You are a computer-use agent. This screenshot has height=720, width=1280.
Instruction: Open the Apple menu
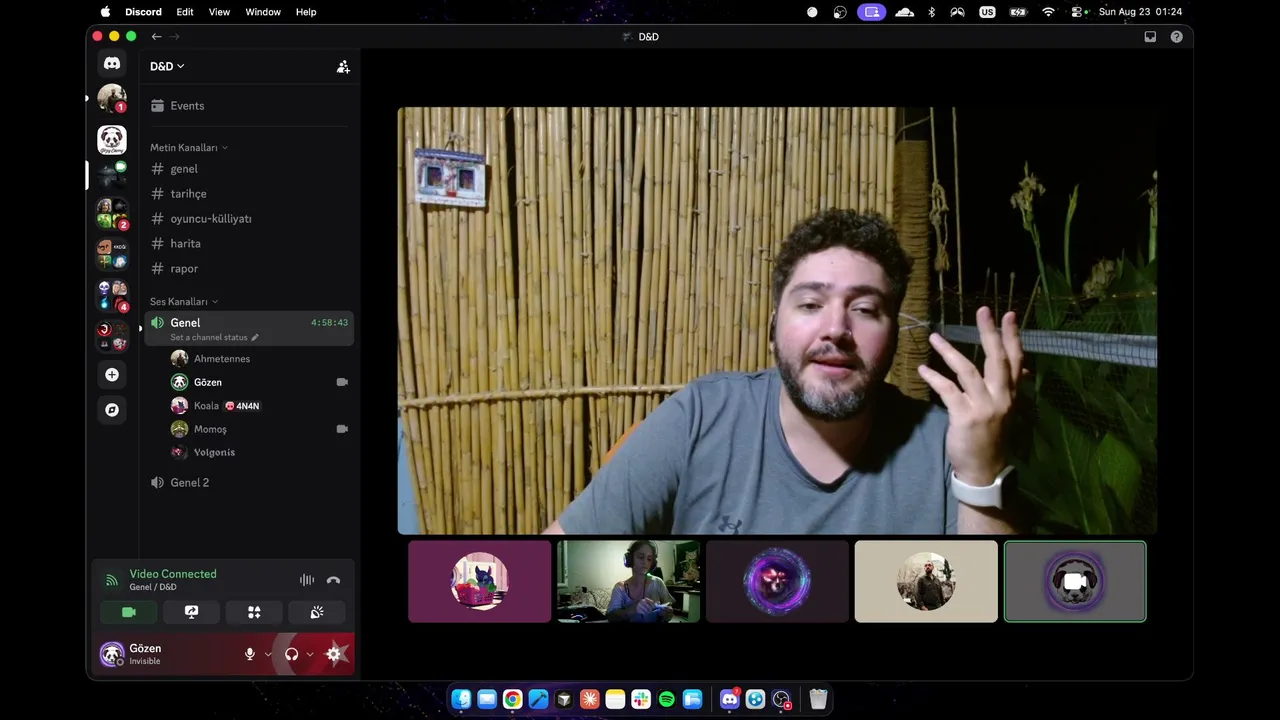pos(105,12)
